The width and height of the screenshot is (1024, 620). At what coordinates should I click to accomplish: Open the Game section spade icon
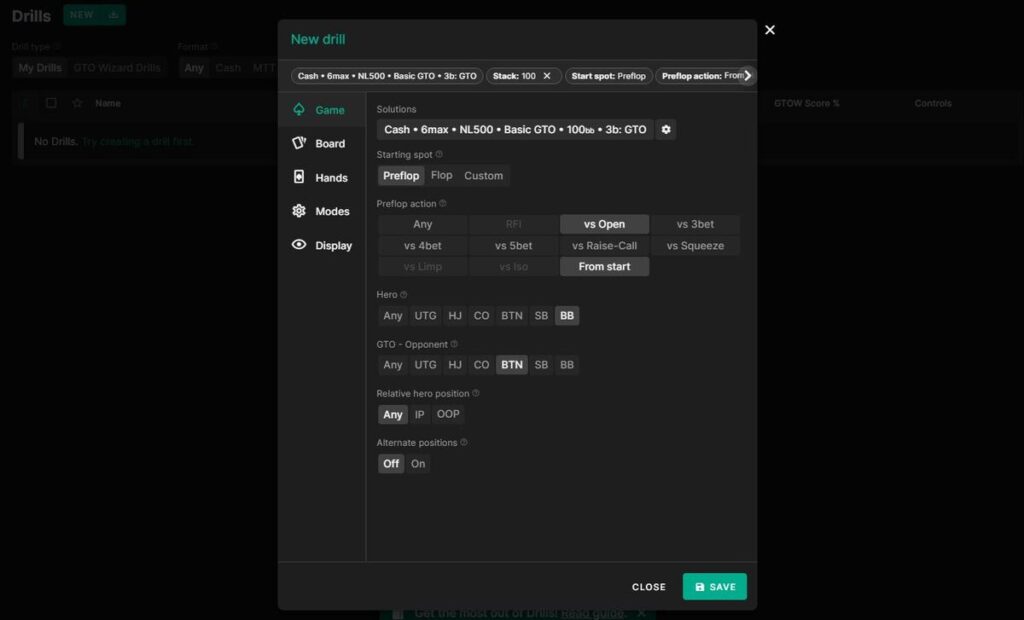click(299, 110)
